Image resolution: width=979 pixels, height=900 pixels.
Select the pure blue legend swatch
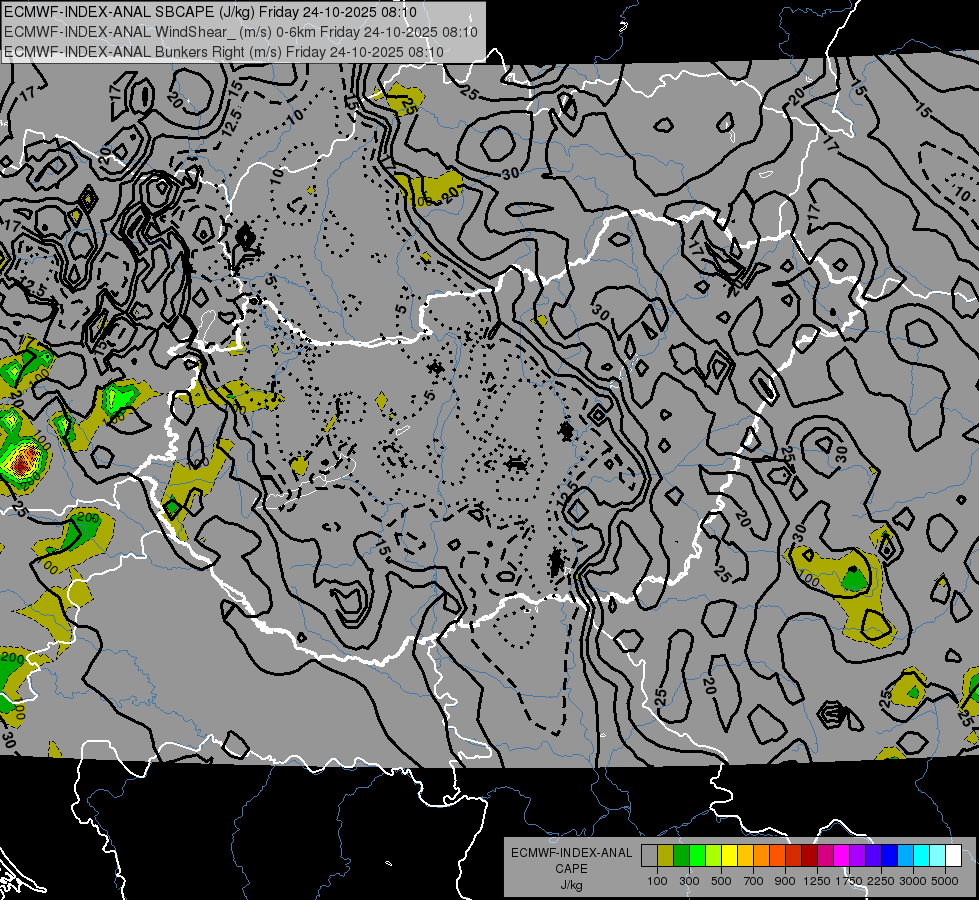pos(889,856)
